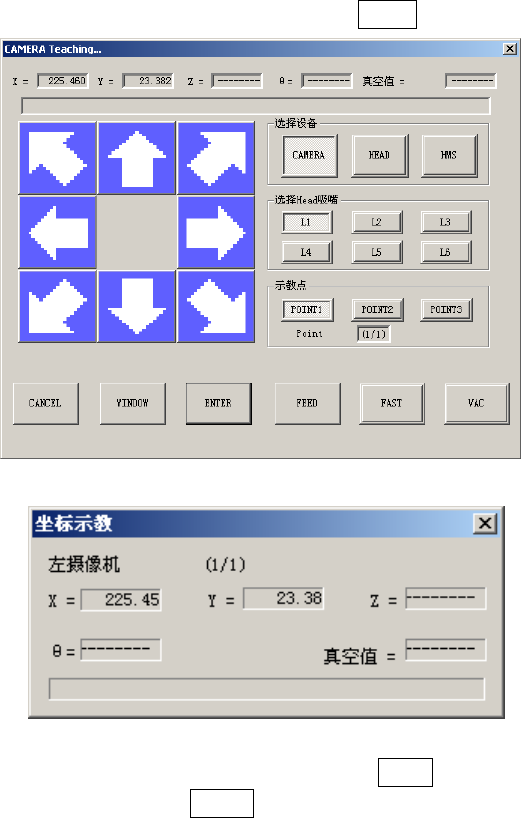
Task: Click the WINDOW button
Action: coord(133,403)
